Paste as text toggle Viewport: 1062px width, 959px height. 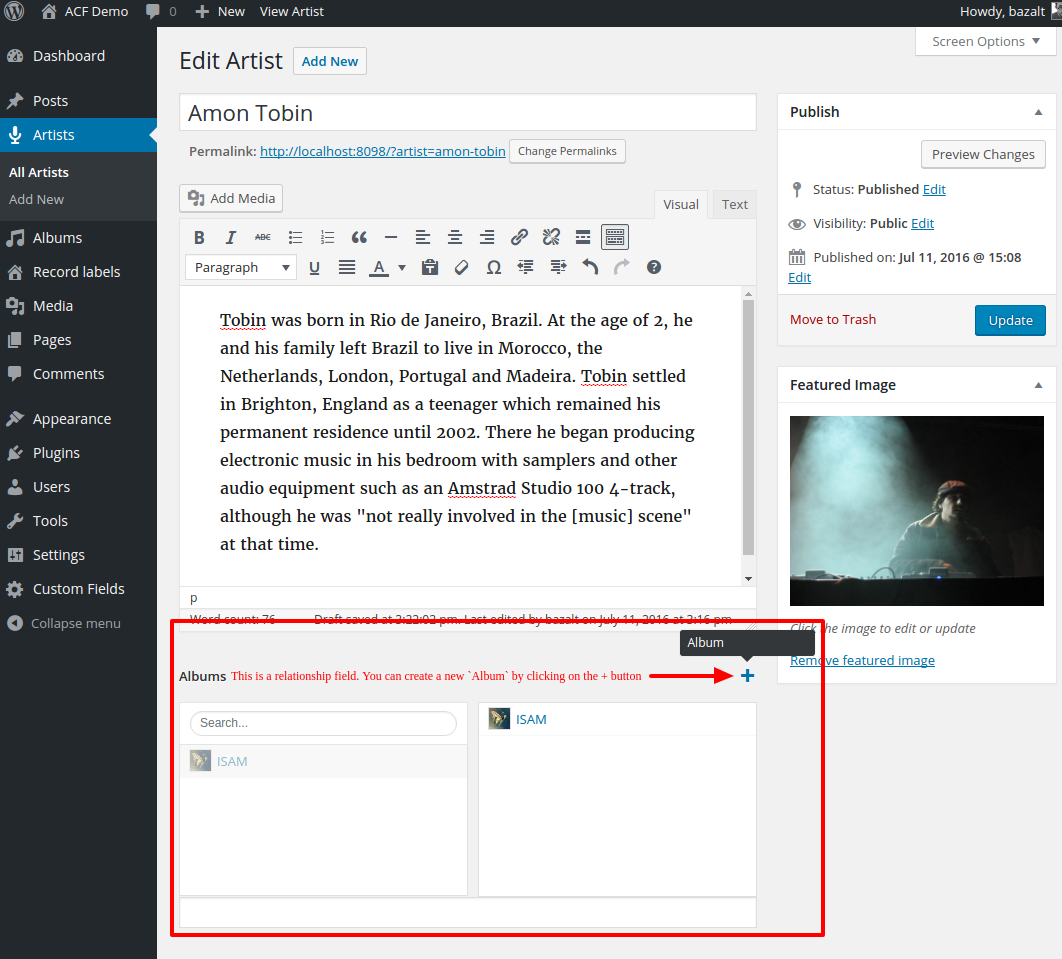(429, 268)
